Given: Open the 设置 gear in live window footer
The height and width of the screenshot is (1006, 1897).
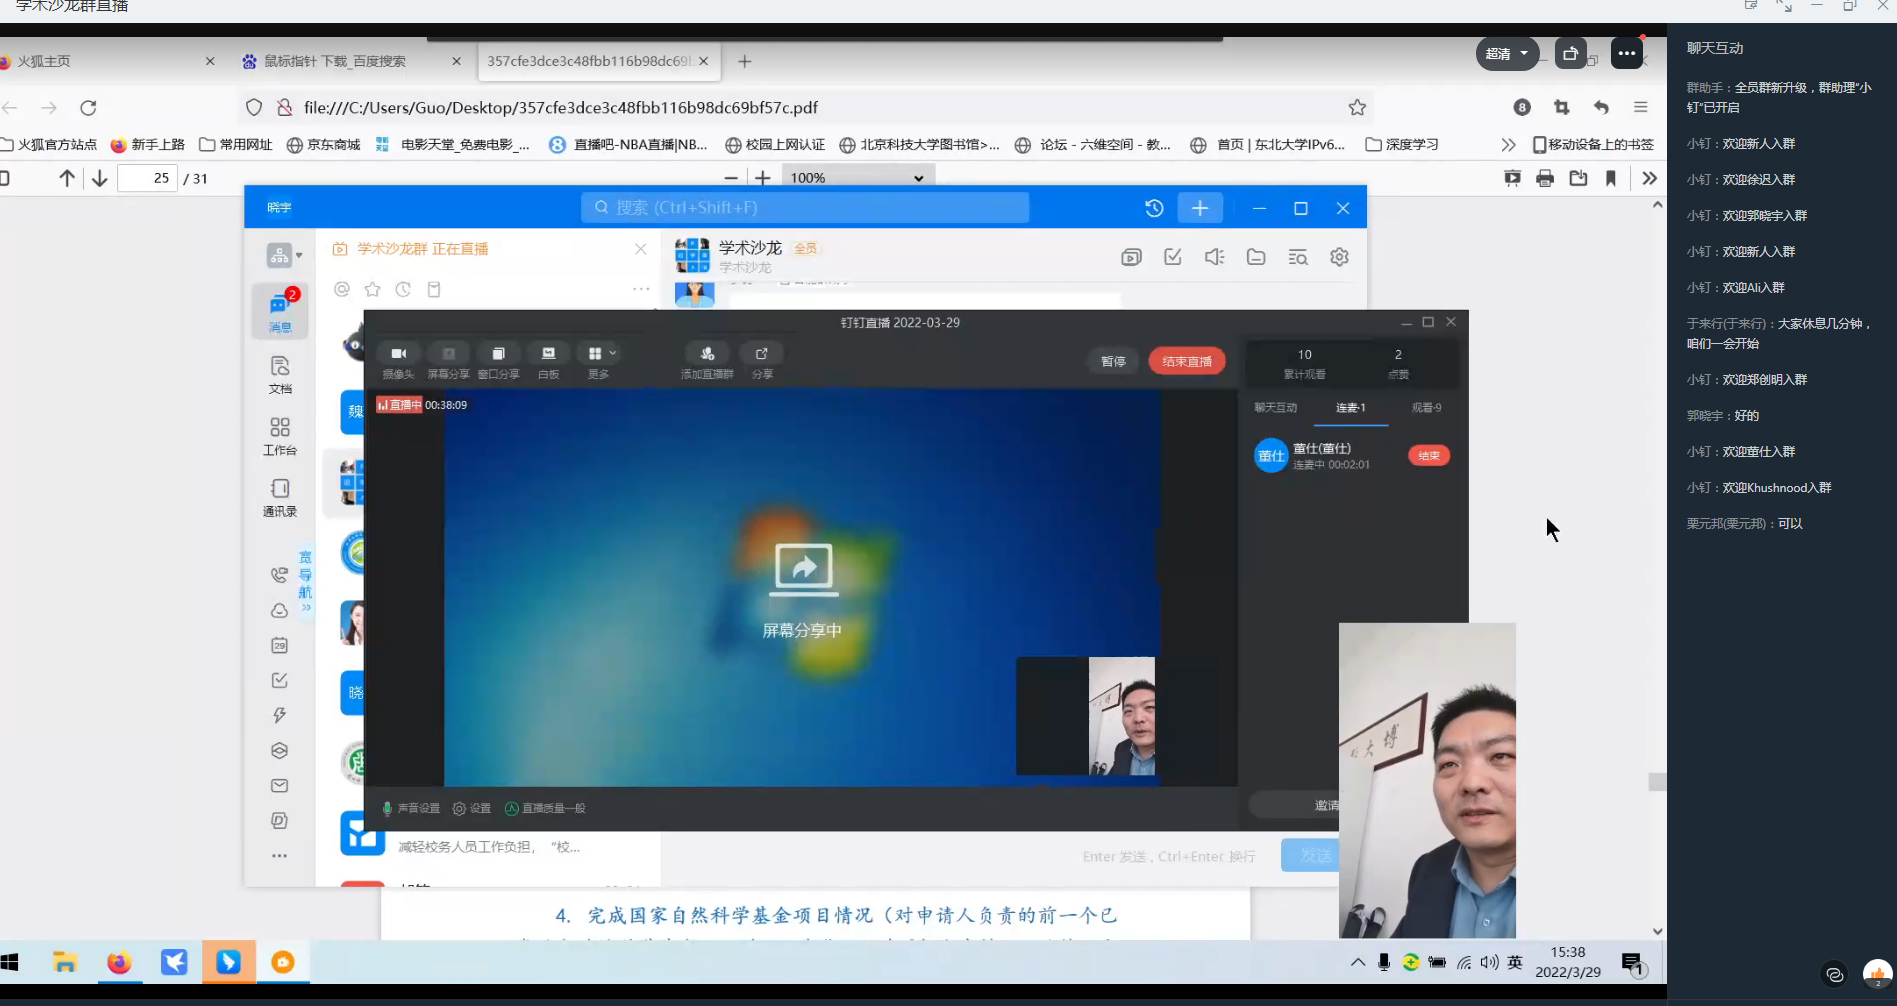Looking at the screenshot, I should [x=471, y=808].
